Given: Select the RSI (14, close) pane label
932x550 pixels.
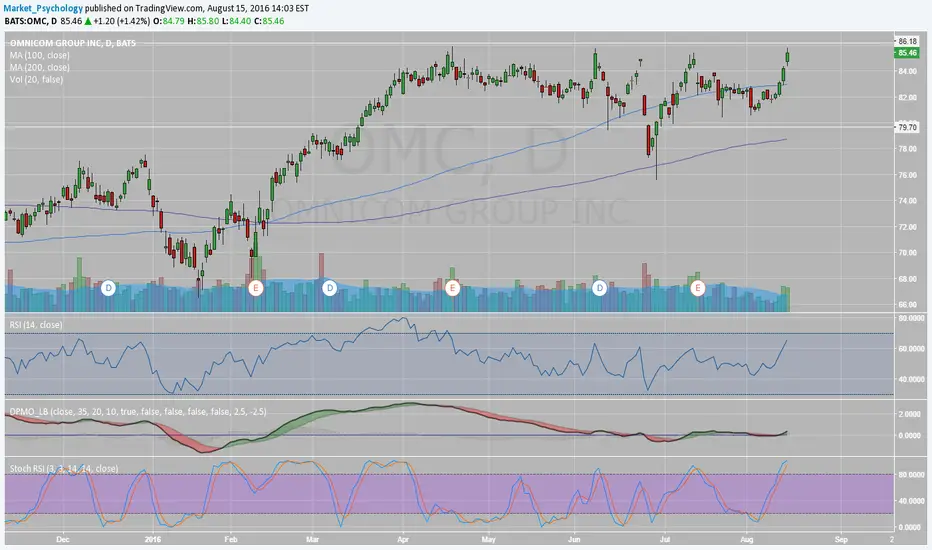Looking at the screenshot, I should pyautogui.click(x=36, y=325).
